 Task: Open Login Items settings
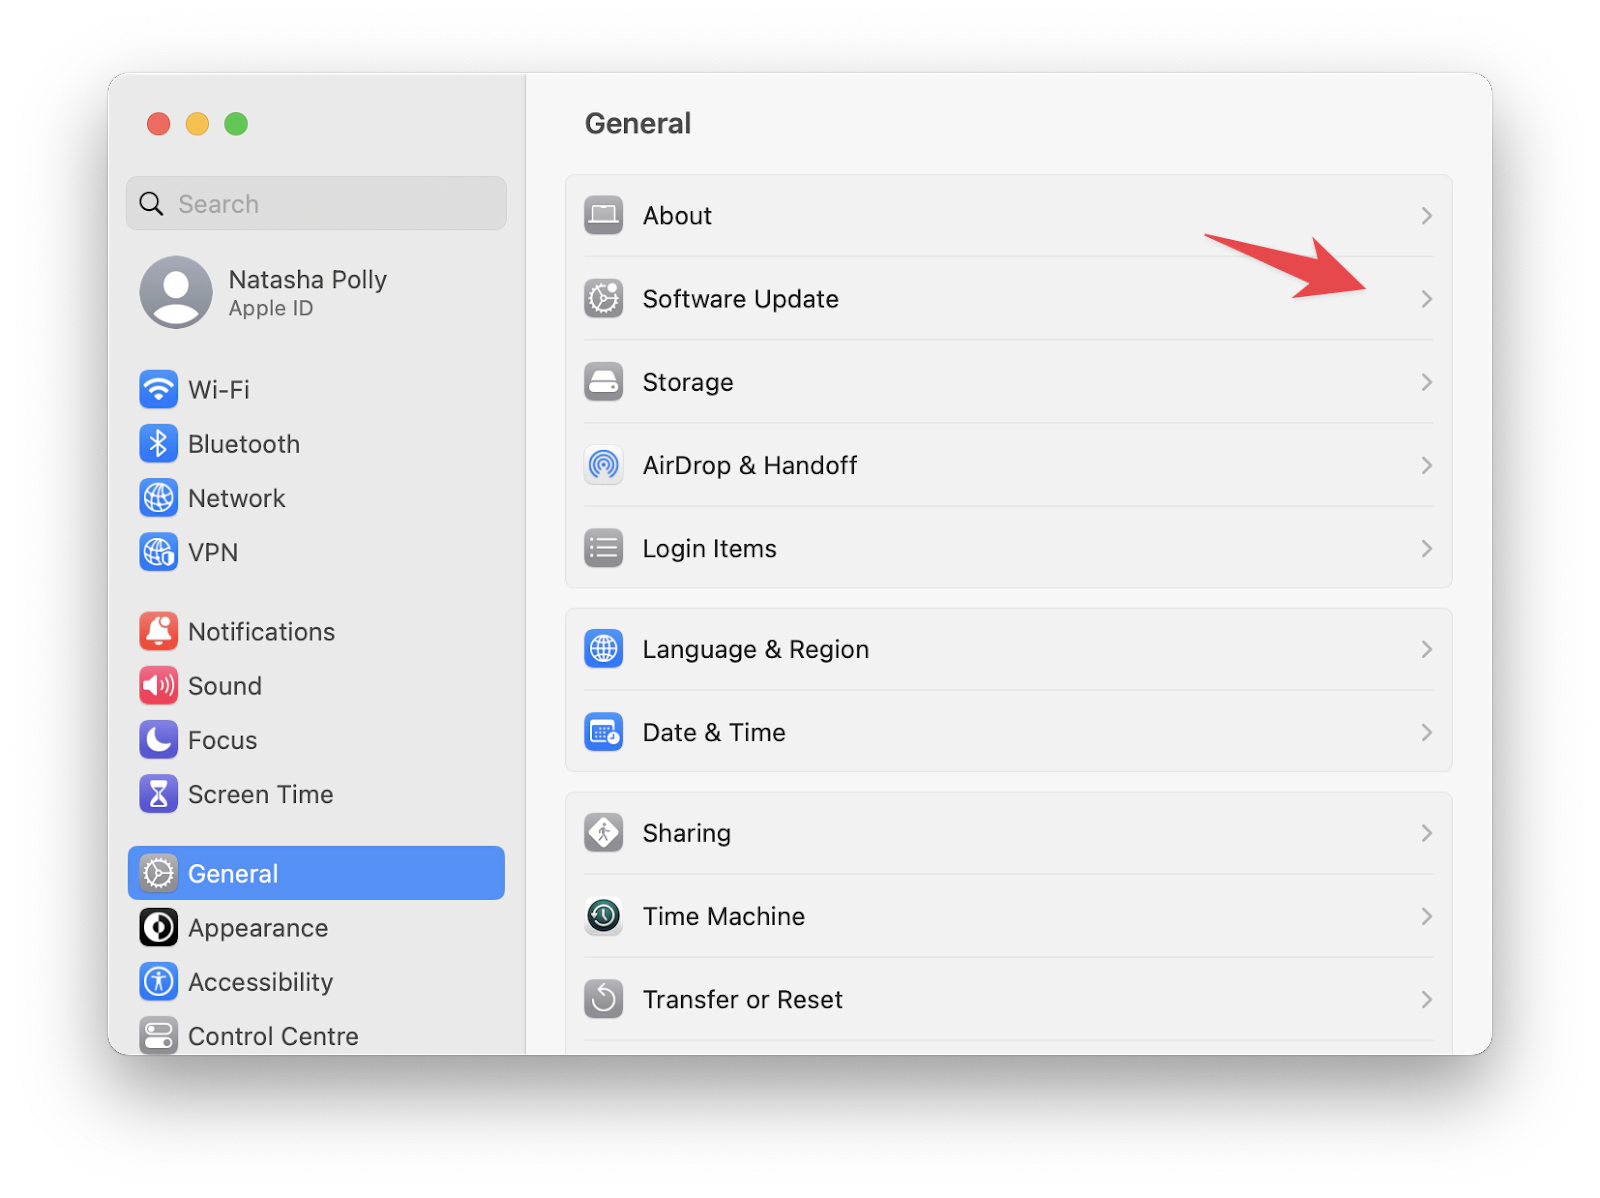point(709,548)
